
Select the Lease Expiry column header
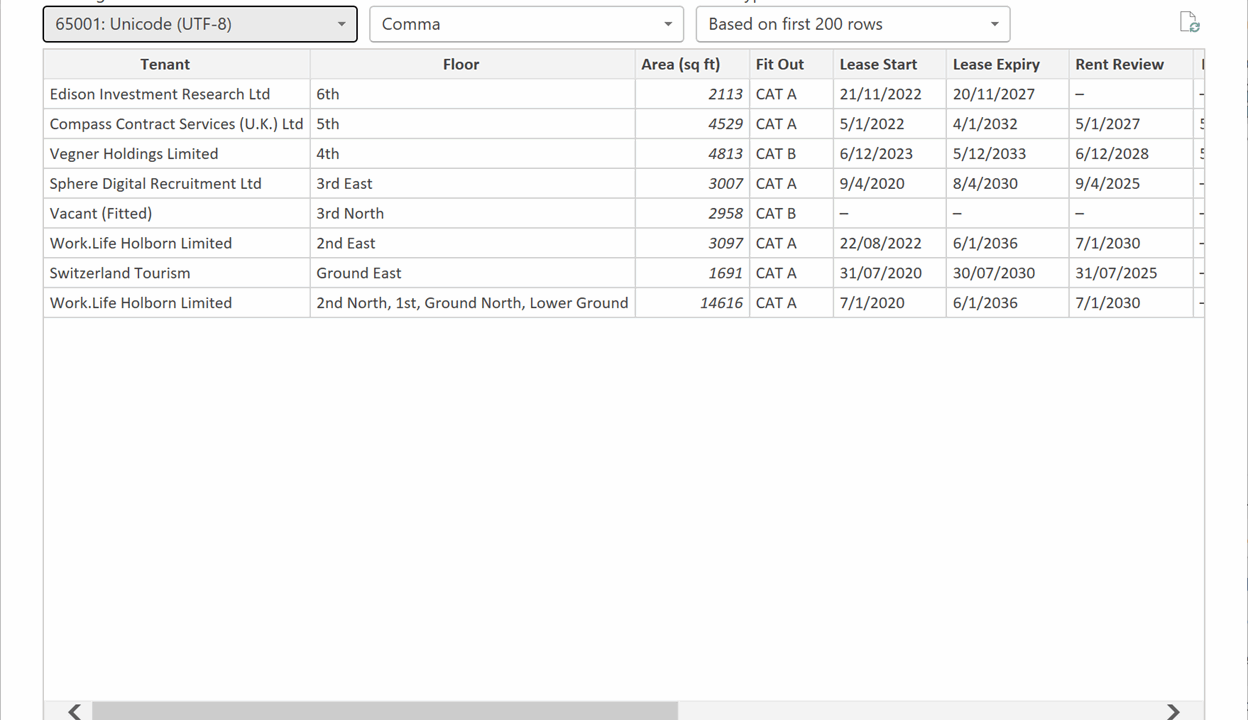1007,64
